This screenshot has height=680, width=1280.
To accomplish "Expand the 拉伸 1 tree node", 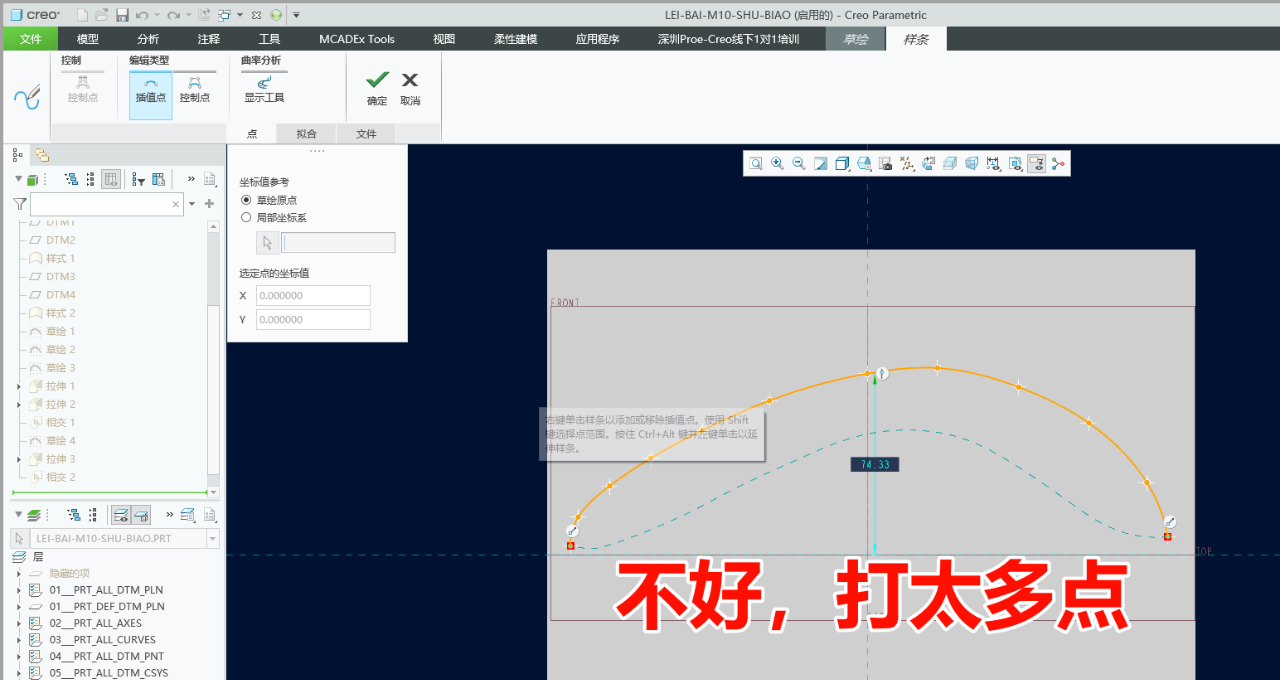I will pos(18,386).
